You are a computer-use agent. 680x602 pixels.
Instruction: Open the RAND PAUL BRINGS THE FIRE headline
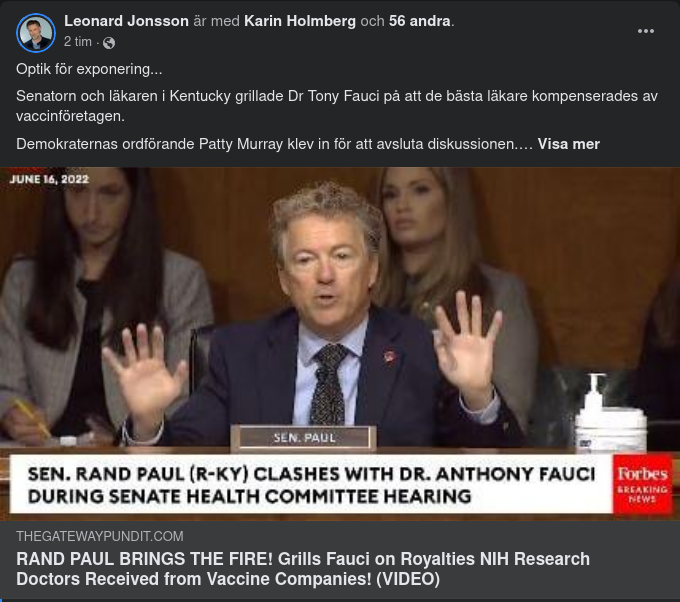303,569
